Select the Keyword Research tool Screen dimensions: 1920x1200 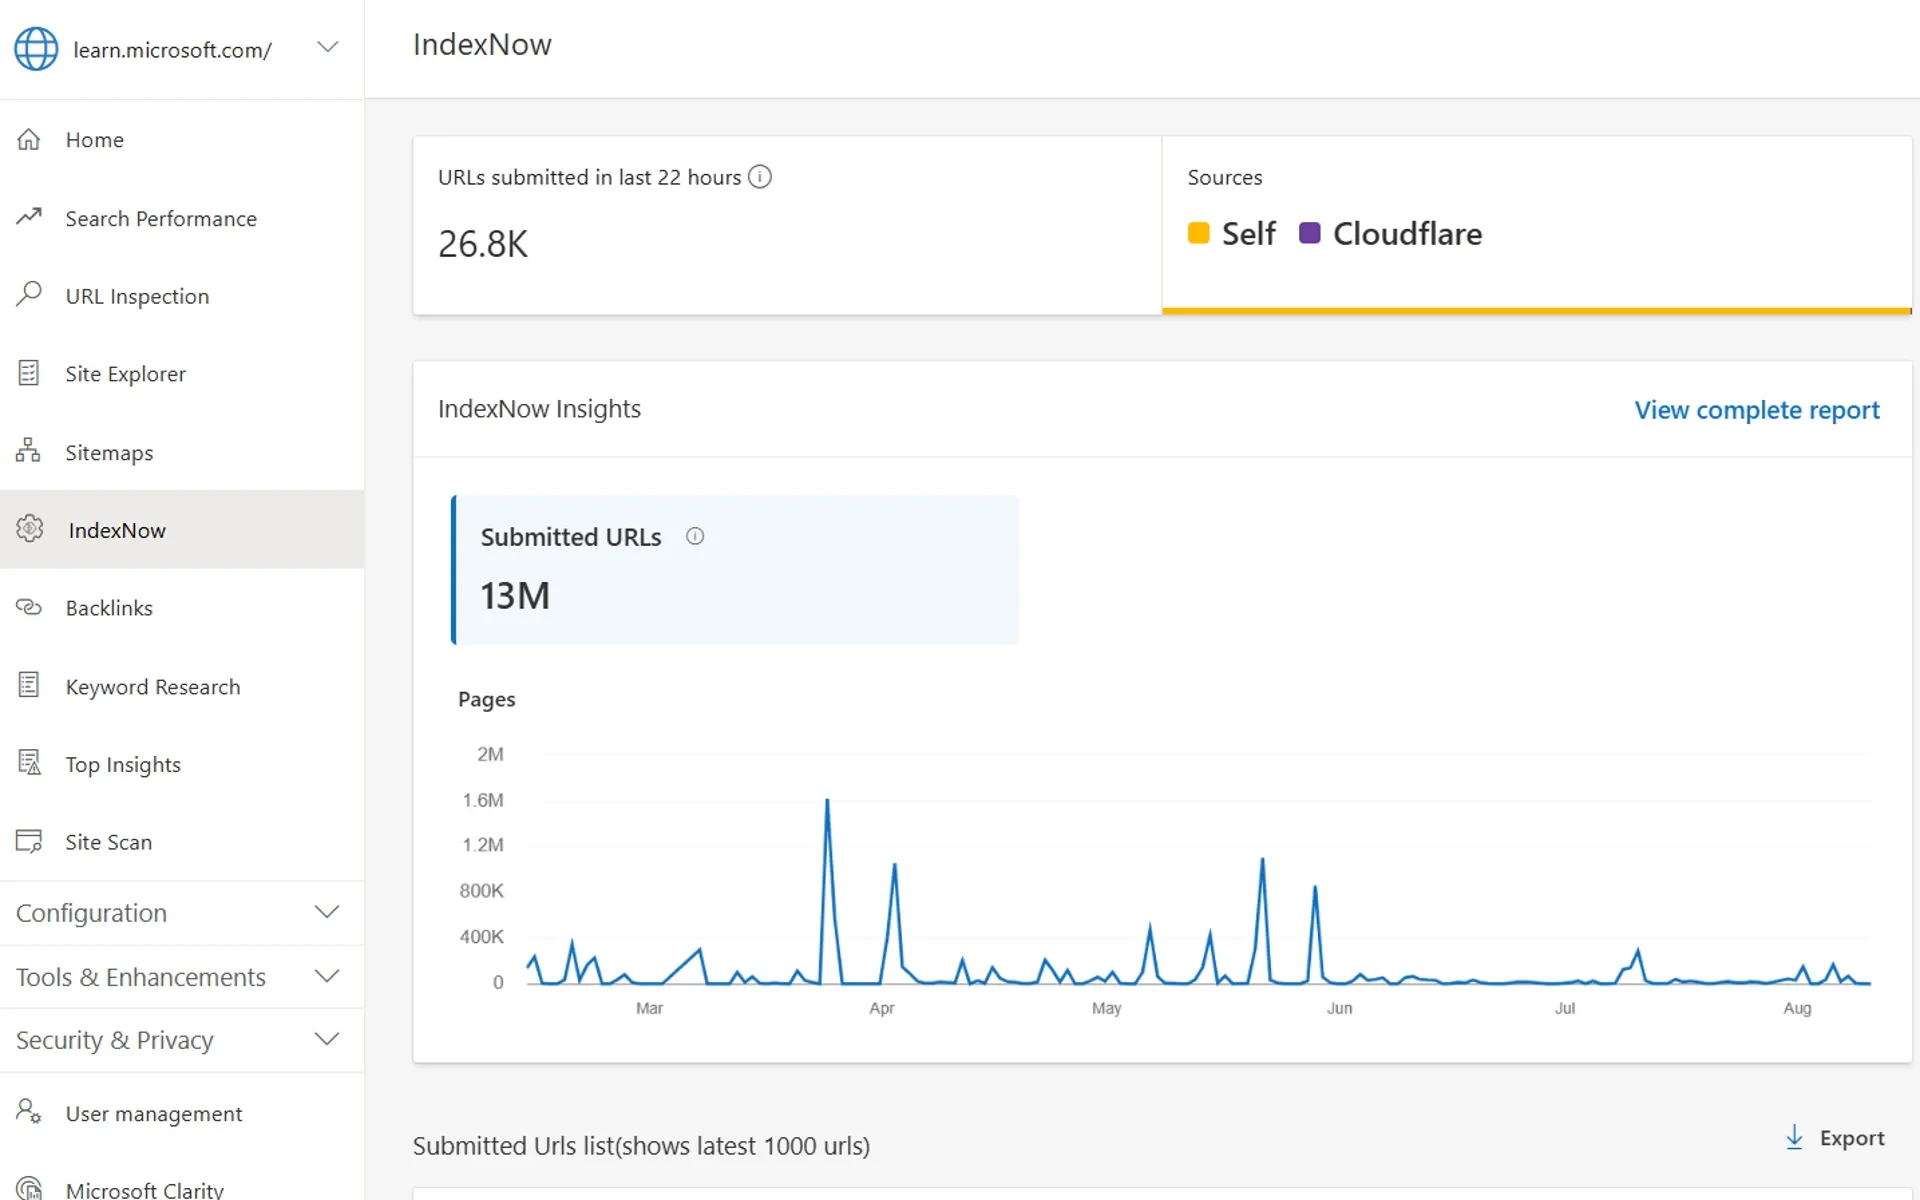[152, 686]
